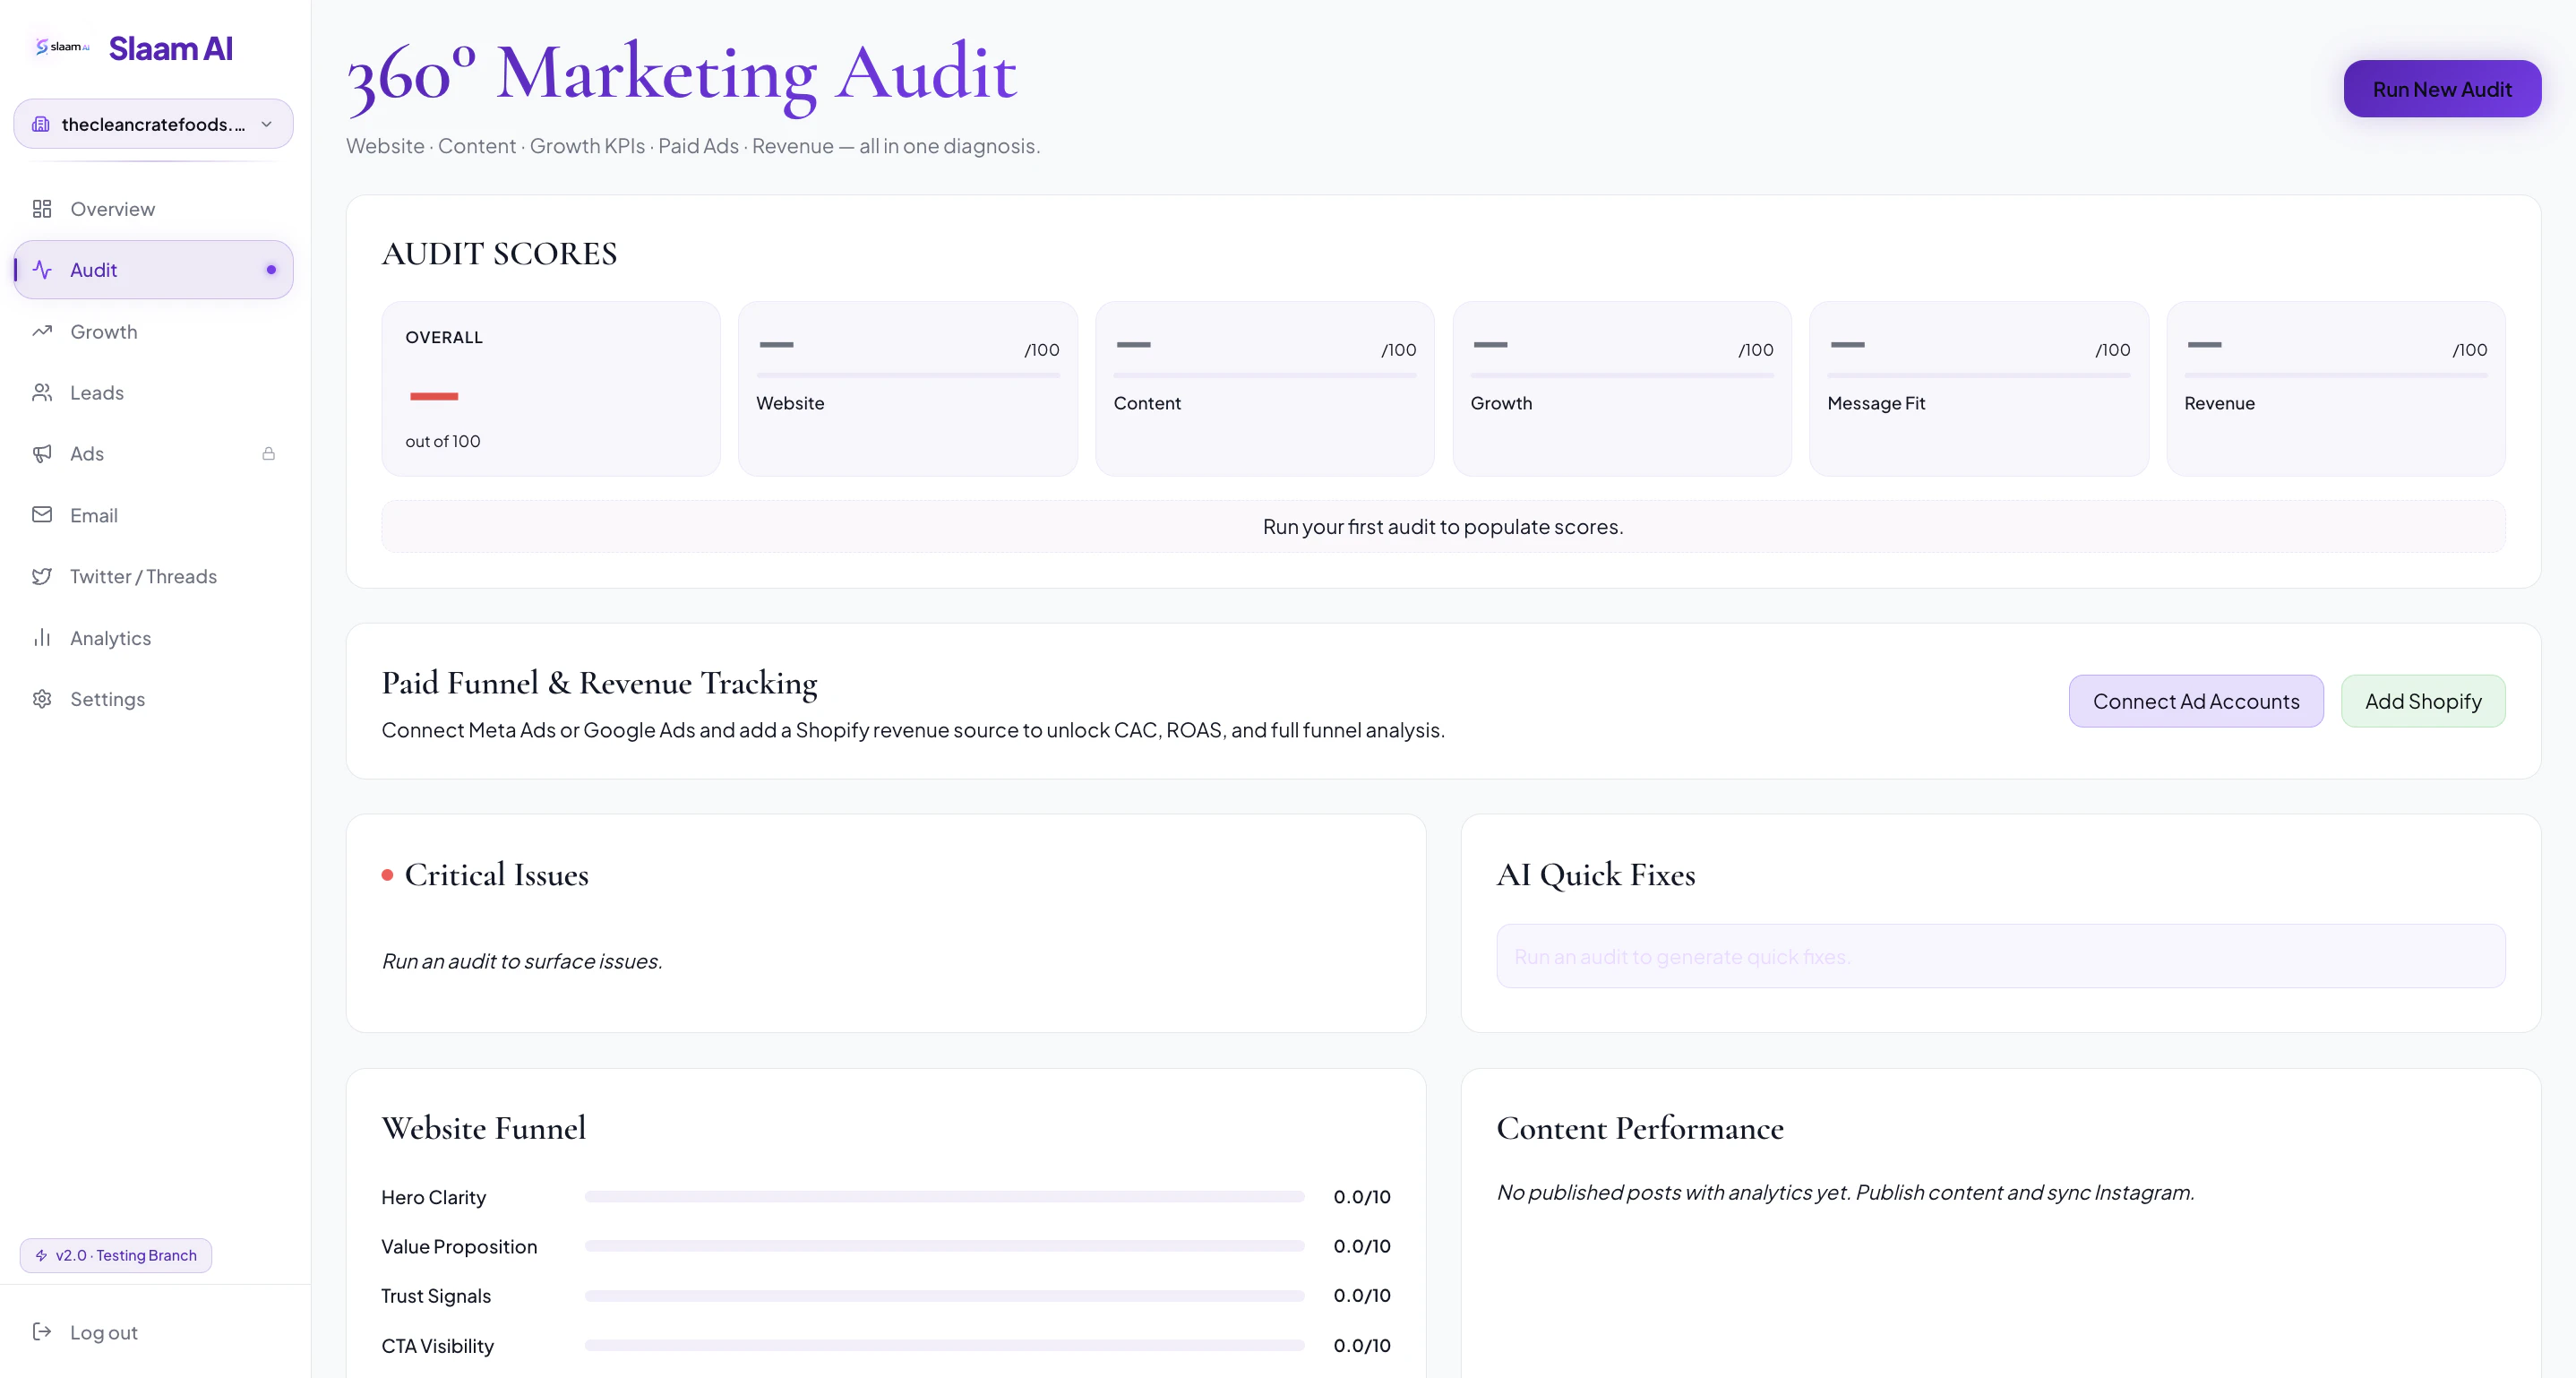Switch to the Growth sidebar section

104,331
